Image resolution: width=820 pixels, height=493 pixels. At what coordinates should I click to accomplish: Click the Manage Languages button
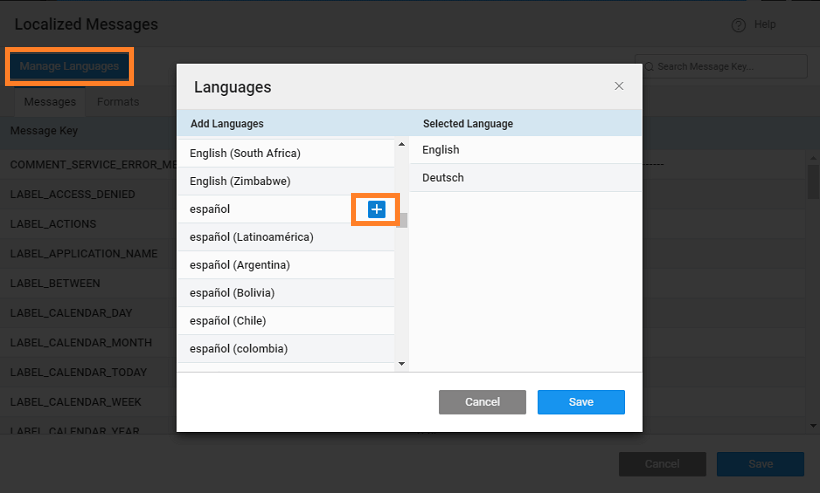click(69, 67)
